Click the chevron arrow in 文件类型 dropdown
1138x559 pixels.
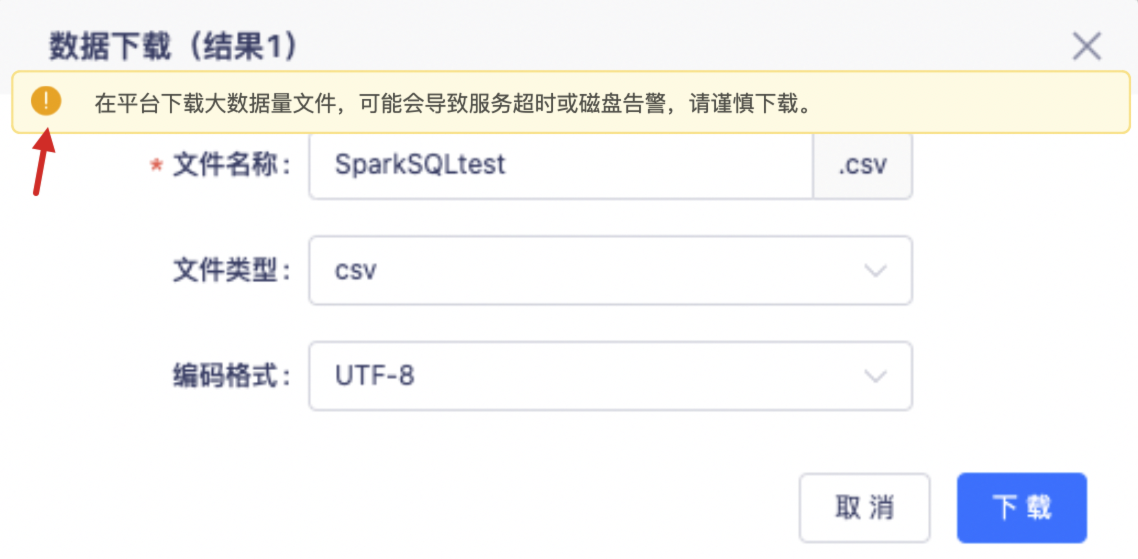pos(876,271)
